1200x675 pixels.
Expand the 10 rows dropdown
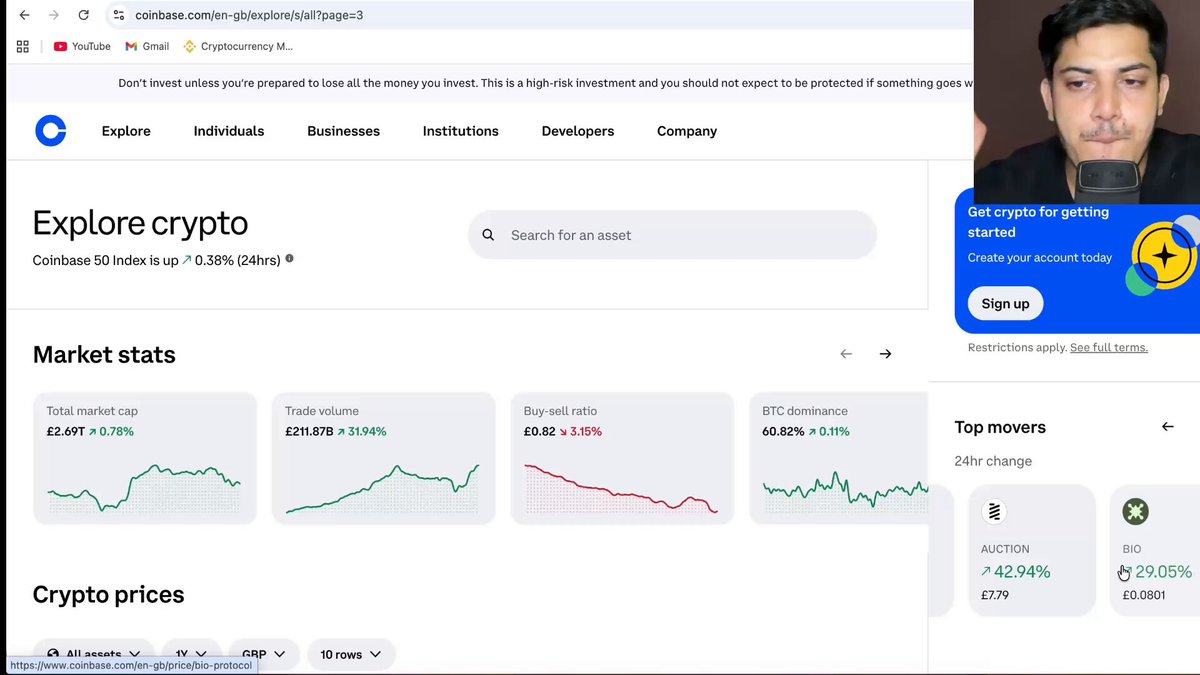coord(351,654)
